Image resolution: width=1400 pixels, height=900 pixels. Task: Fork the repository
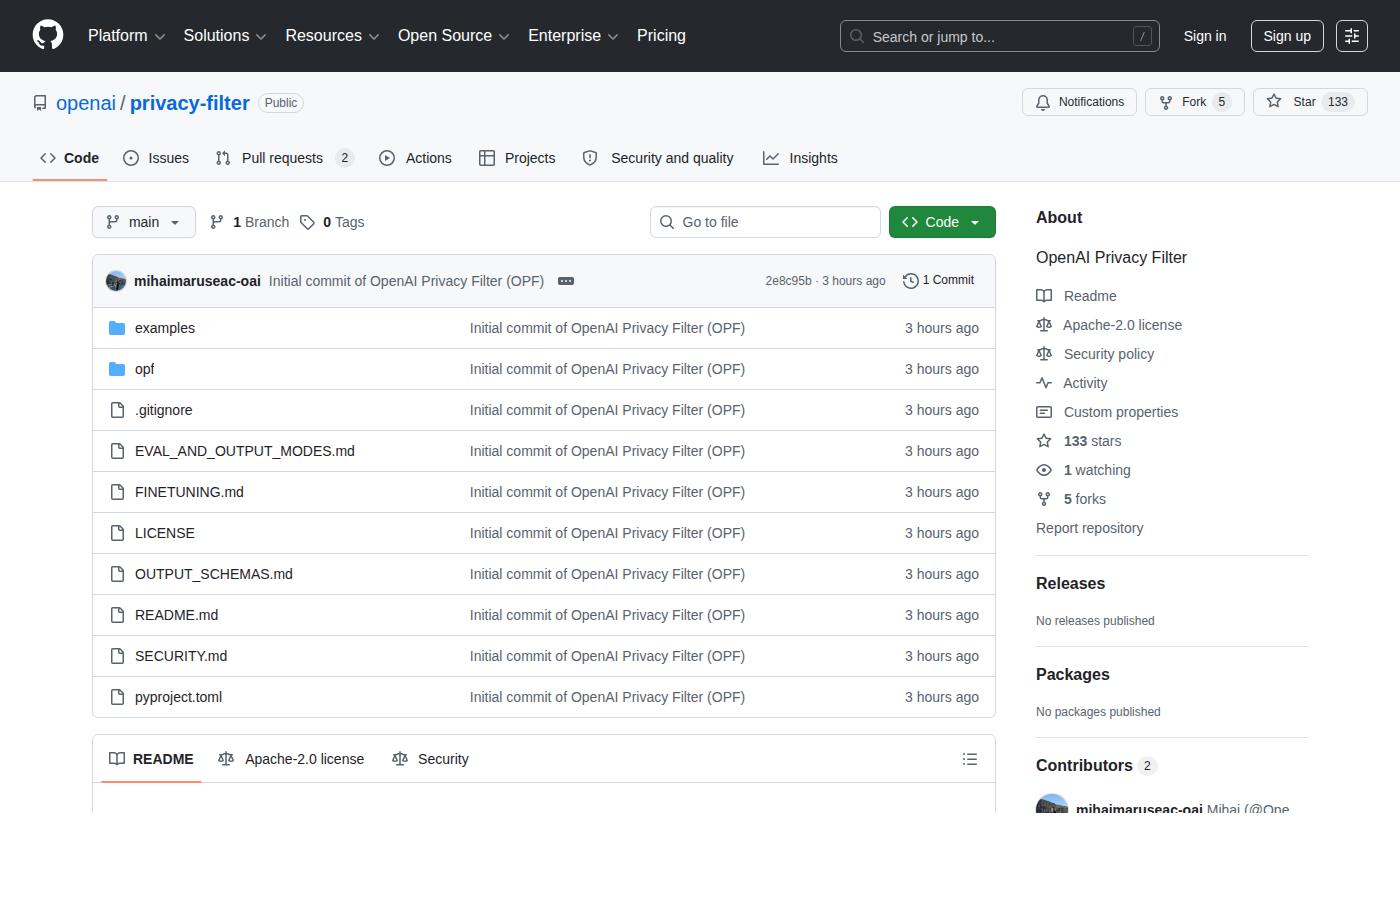(1194, 102)
